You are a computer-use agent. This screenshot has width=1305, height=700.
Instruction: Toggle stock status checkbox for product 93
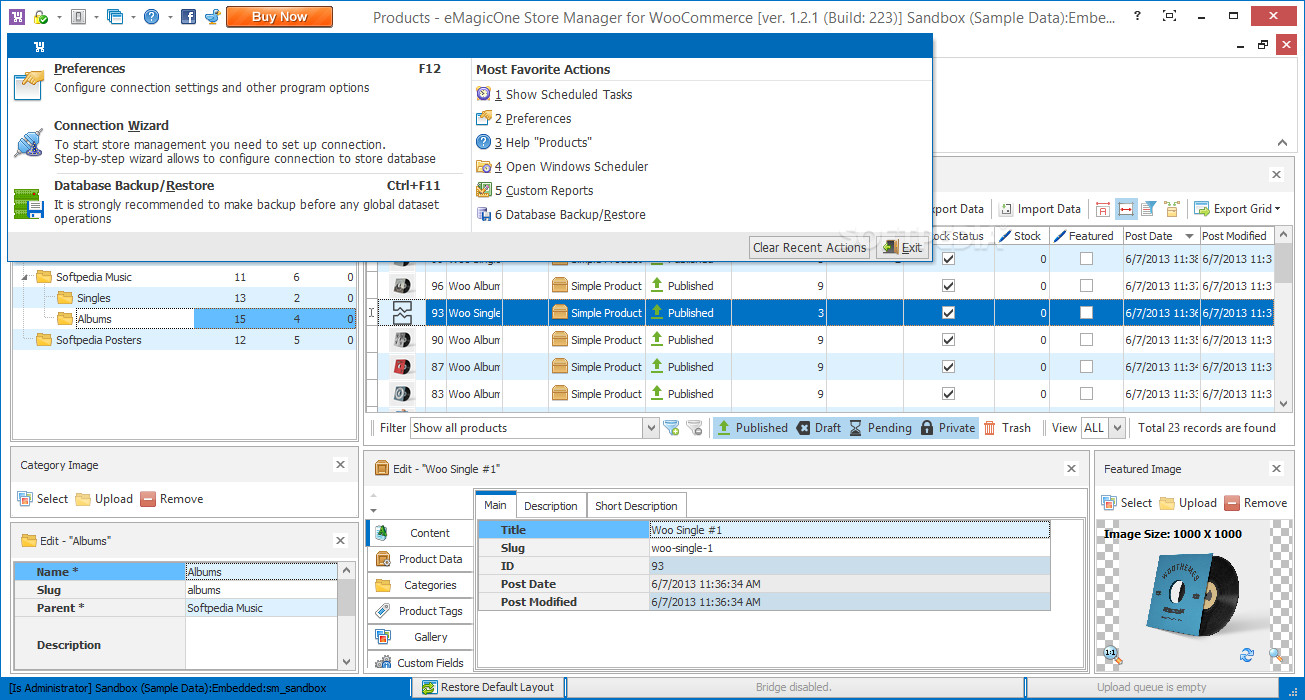948,313
